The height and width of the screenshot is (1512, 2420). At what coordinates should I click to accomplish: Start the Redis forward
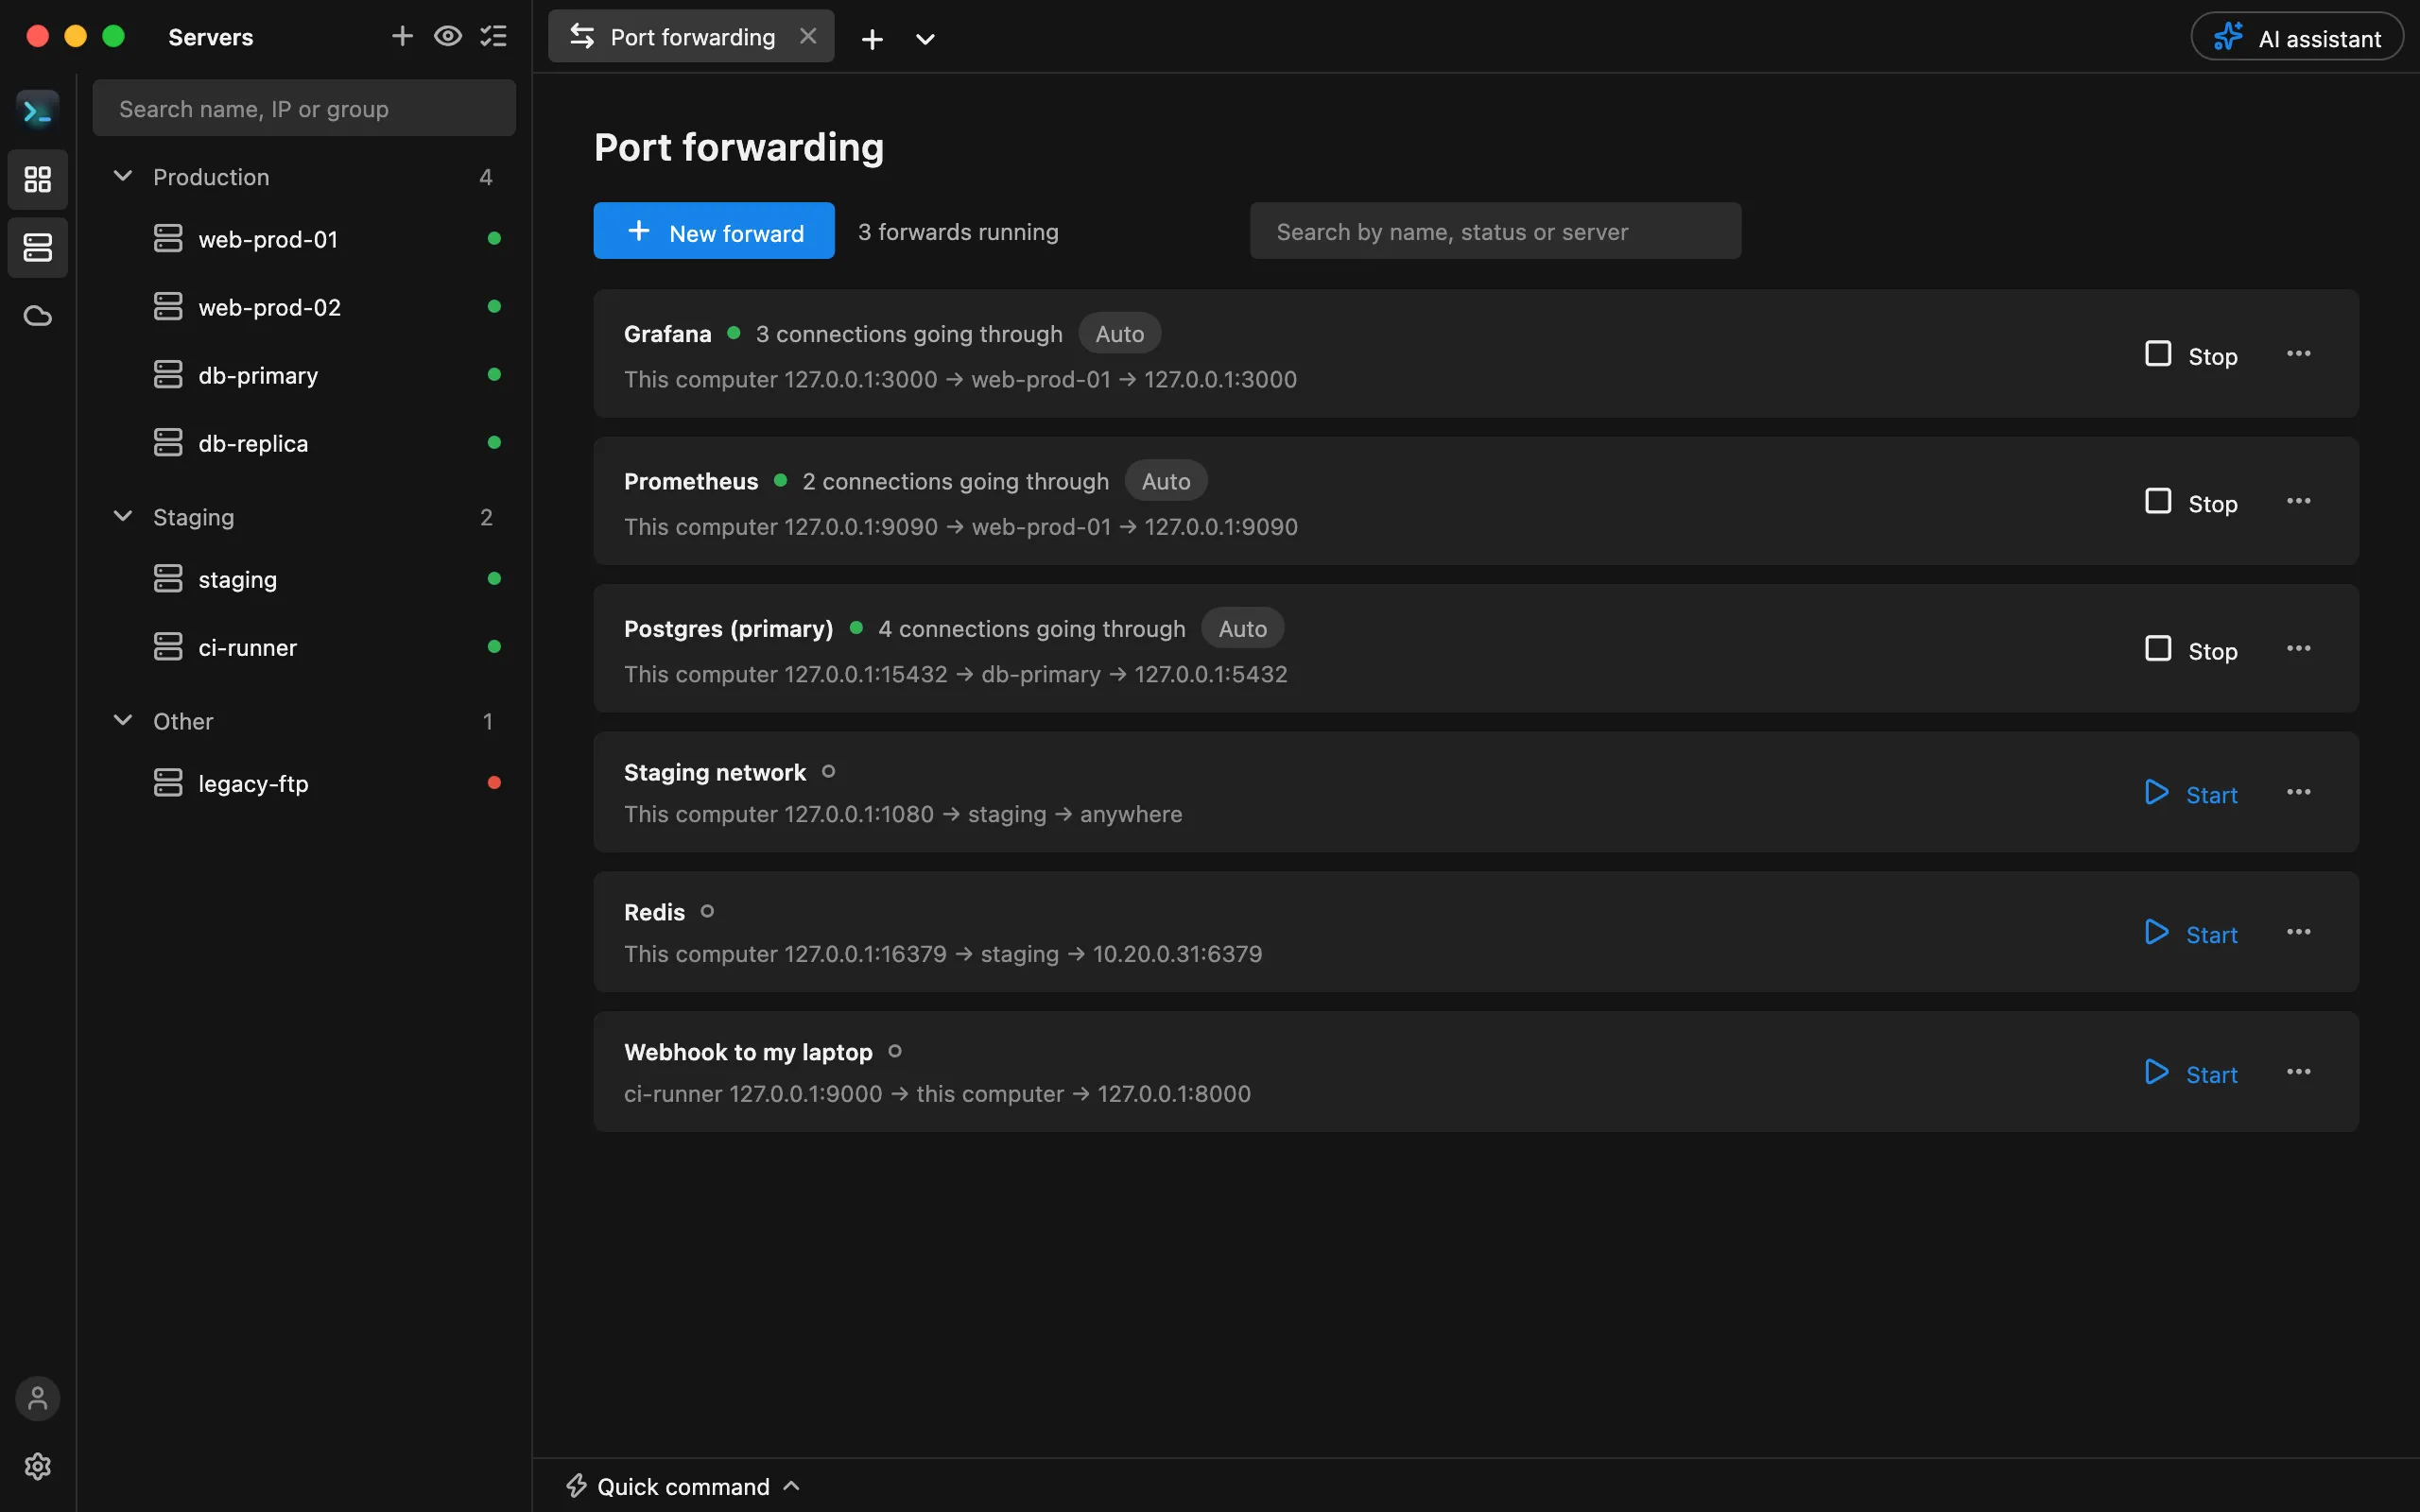(x=2191, y=933)
